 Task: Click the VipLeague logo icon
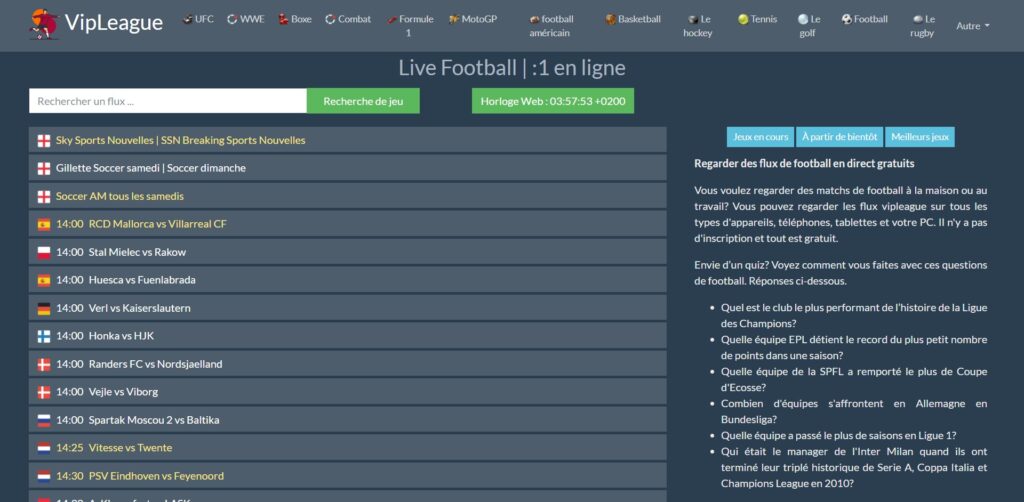pyautogui.click(x=44, y=24)
